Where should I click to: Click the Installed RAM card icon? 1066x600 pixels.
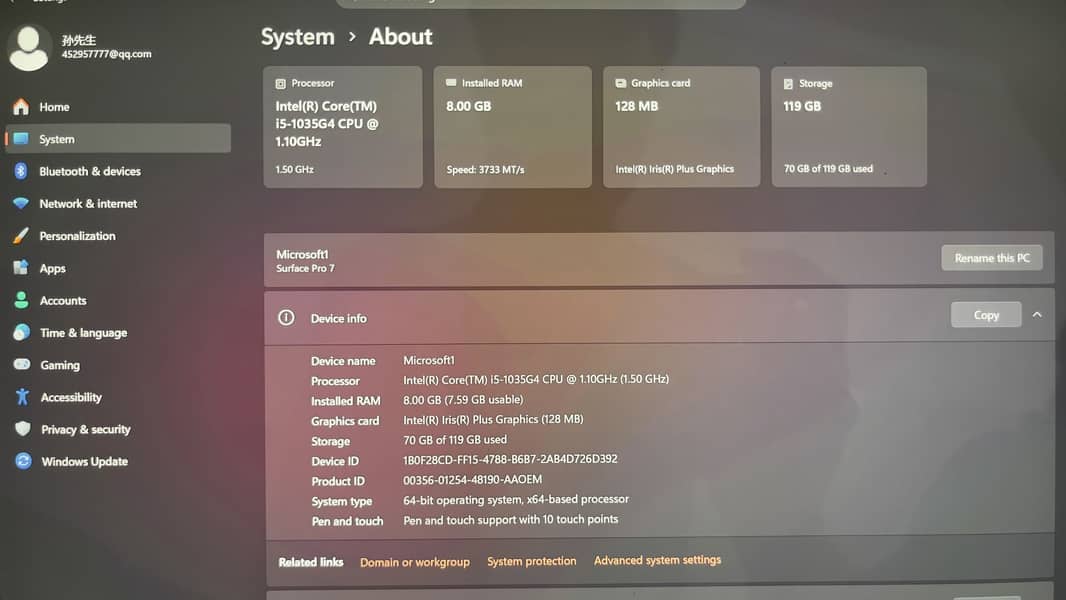tap(451, 83)
